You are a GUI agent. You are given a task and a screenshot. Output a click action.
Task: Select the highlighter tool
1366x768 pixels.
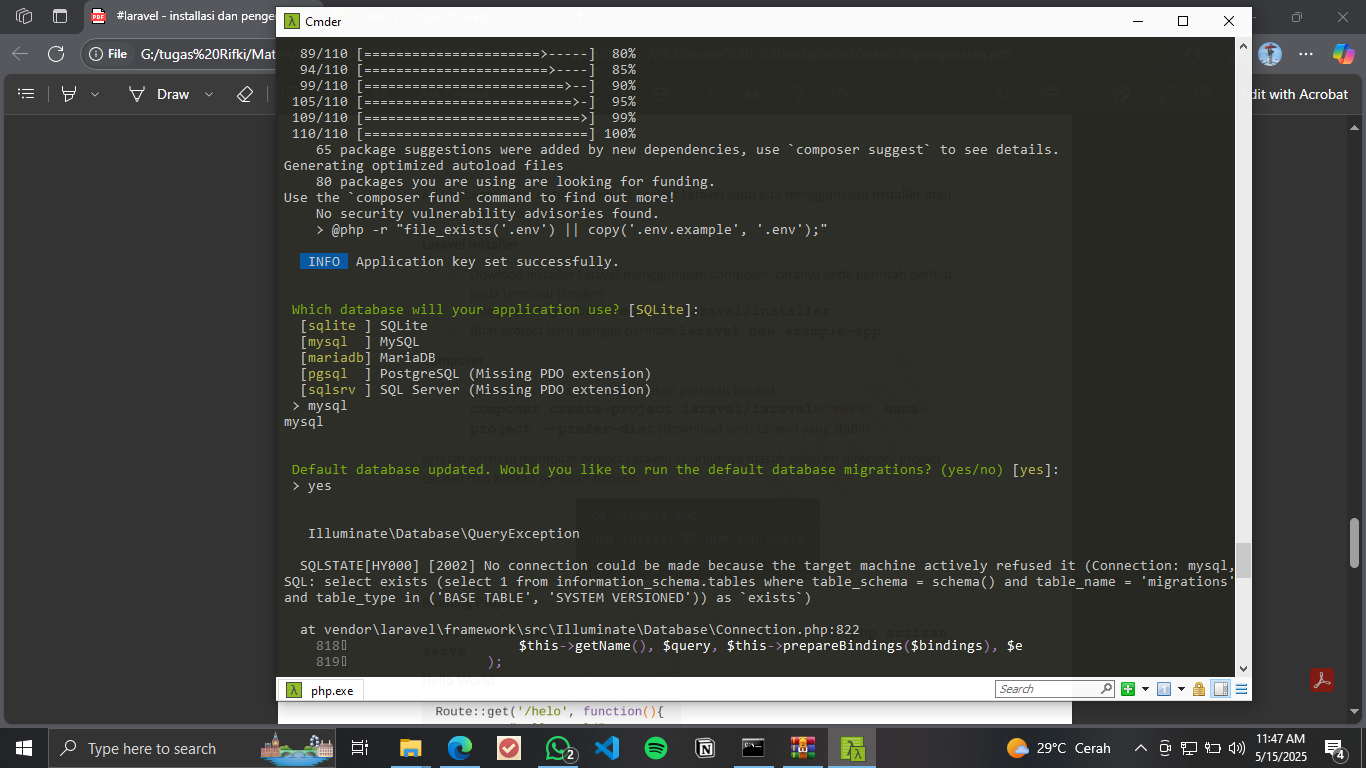(x=69, y=94)
